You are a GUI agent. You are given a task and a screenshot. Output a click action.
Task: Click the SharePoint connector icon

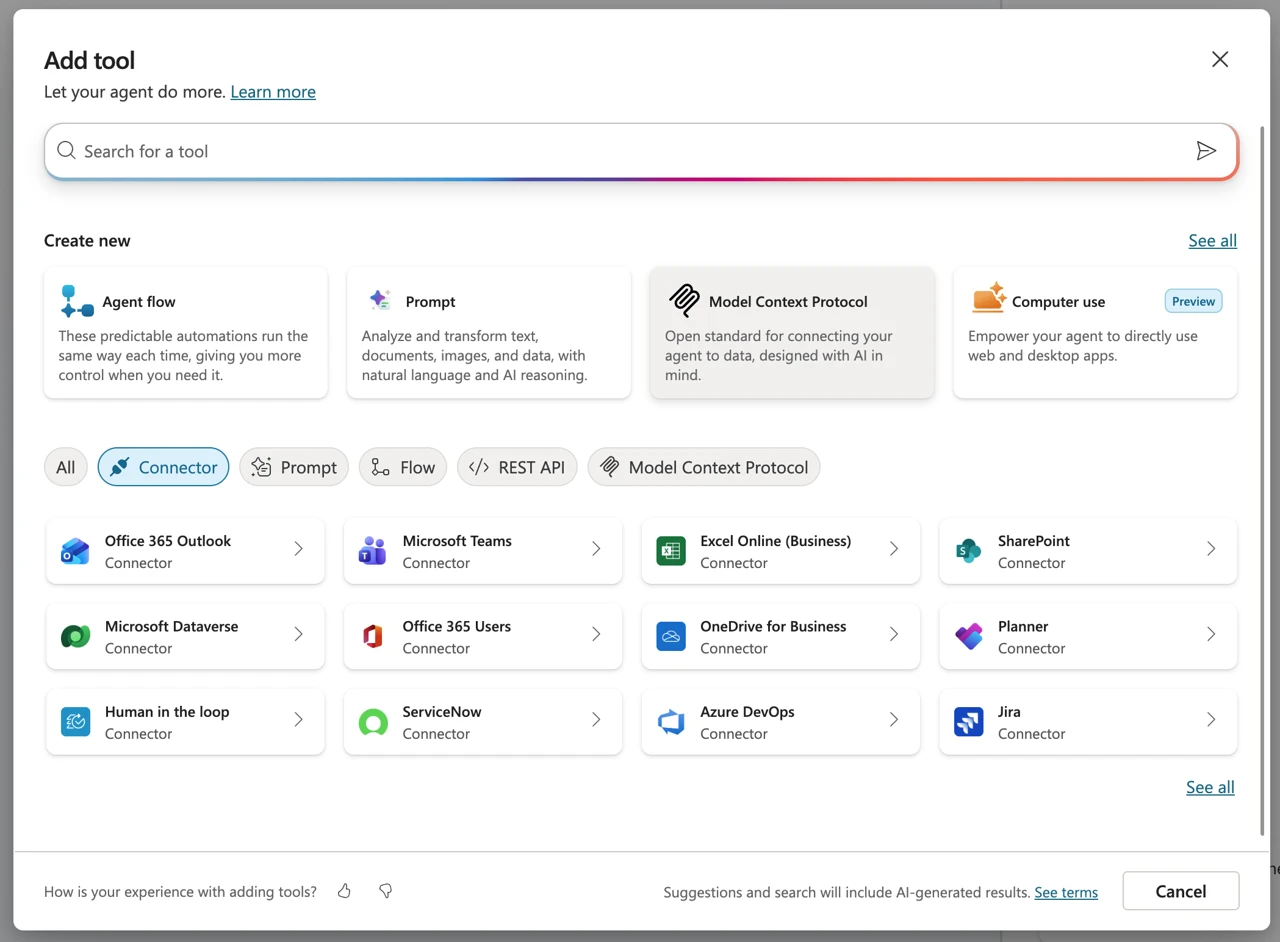(968, 551)
